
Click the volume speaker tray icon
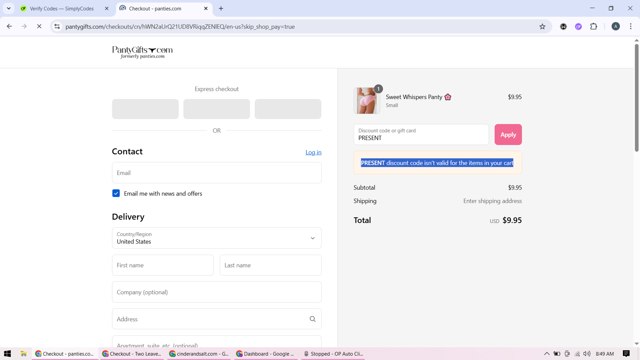[587, 353]
